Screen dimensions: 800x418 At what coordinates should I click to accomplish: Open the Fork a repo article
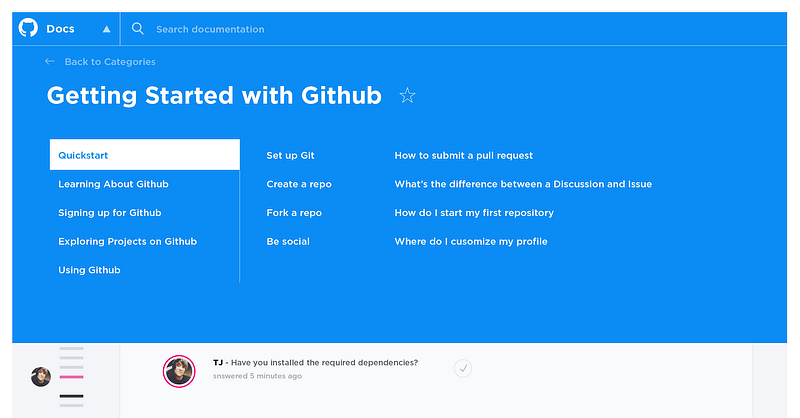pos(294,213)
